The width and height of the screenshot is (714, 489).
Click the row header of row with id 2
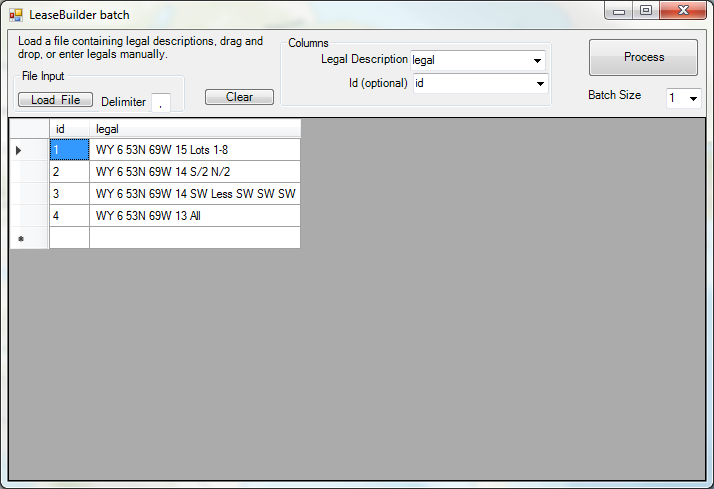pos(29,172)
